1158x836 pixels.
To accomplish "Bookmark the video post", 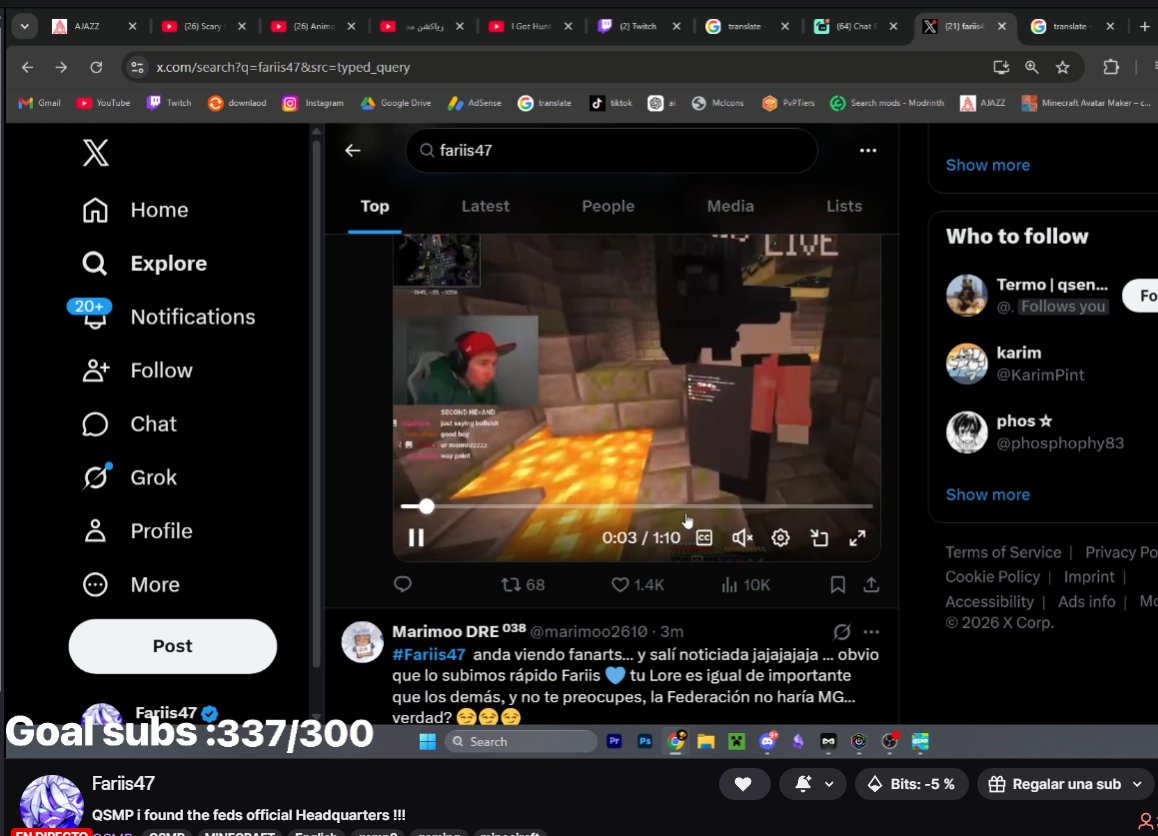I will pyautogui.click(x=837, y=585).
